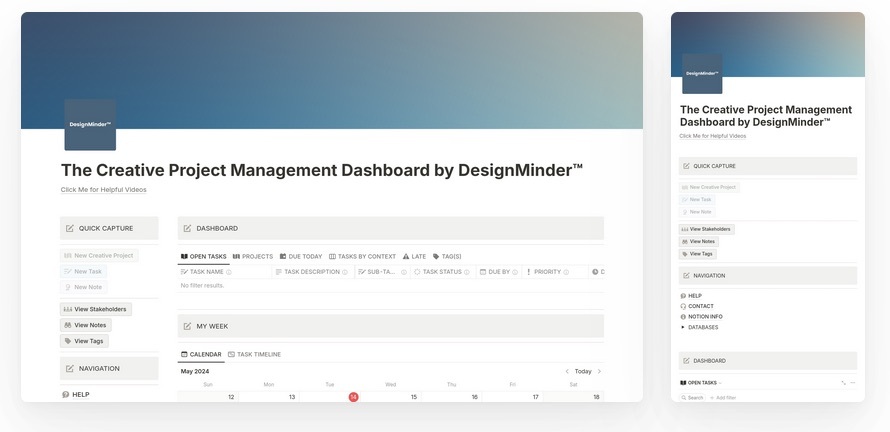Open View Stakeholders in desktop view
890x432 pixels.
tap(95, 309)
